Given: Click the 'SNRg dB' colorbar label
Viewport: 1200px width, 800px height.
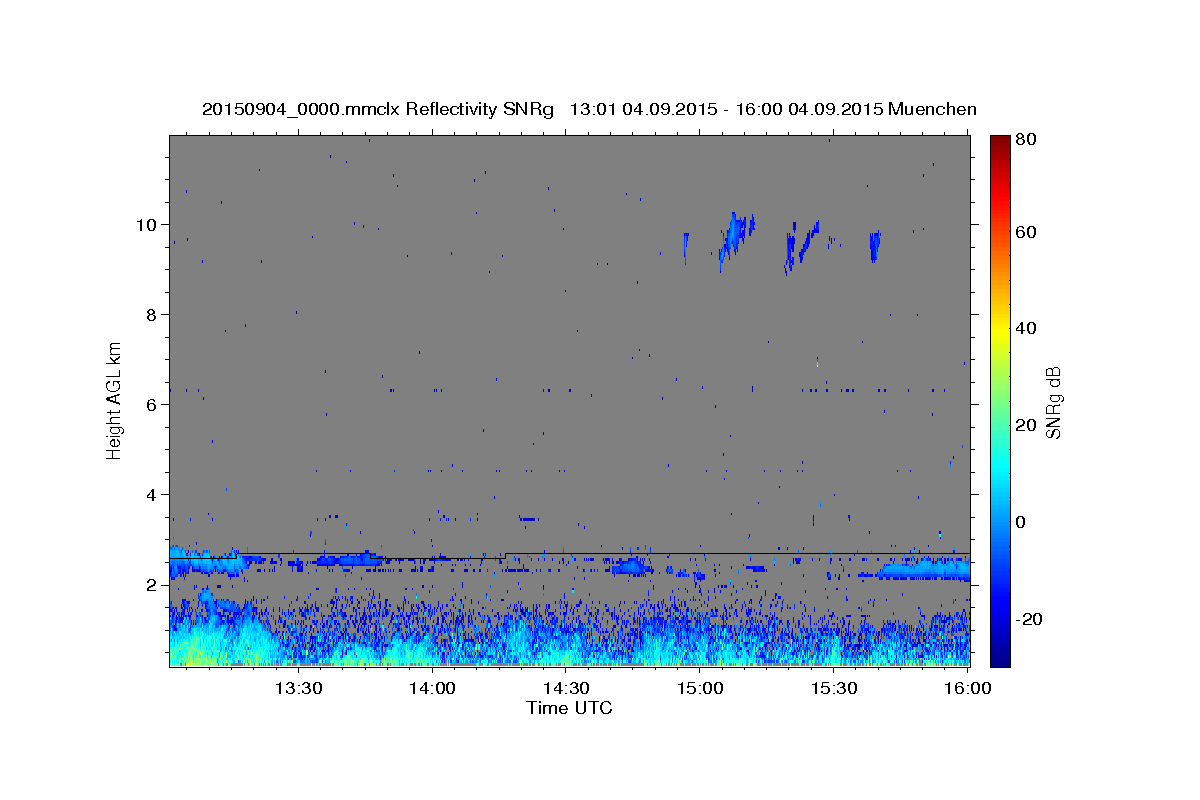Looking at the screenshot, I should pos(1052,402).
